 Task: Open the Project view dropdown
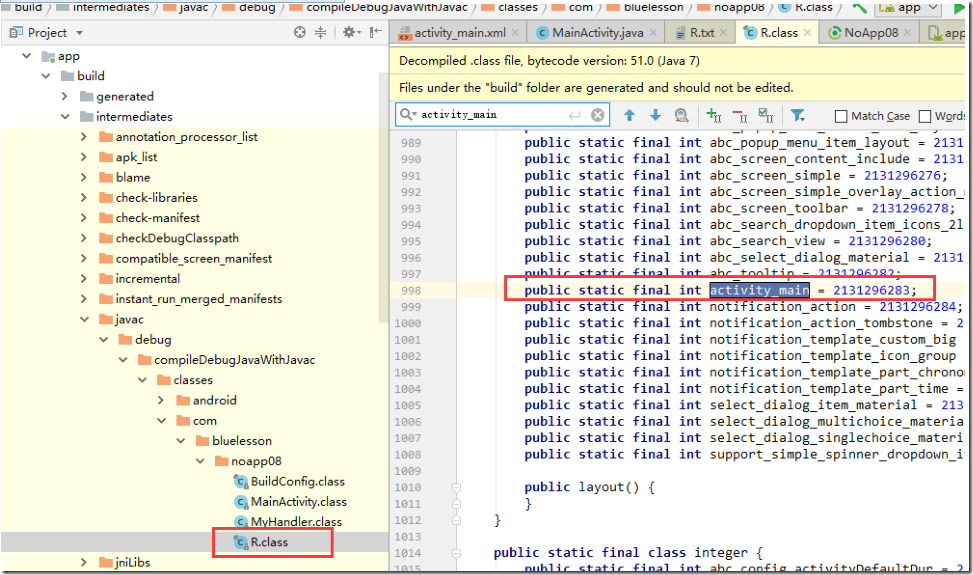pos(79,33)
